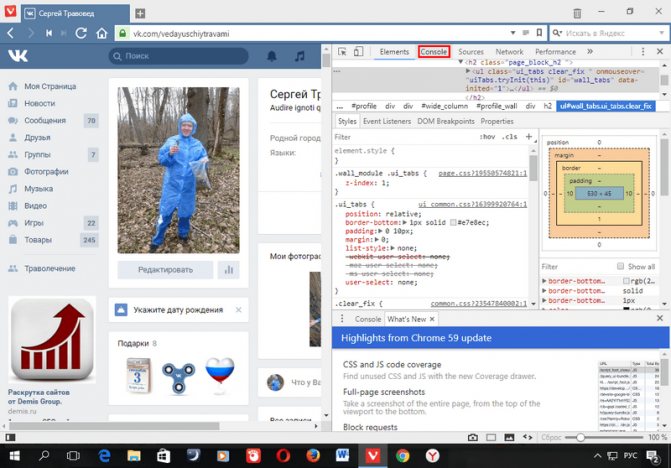Switch to Console tab in DevTools
This screenshot has width=671, height=468.
tap(433, 52)
